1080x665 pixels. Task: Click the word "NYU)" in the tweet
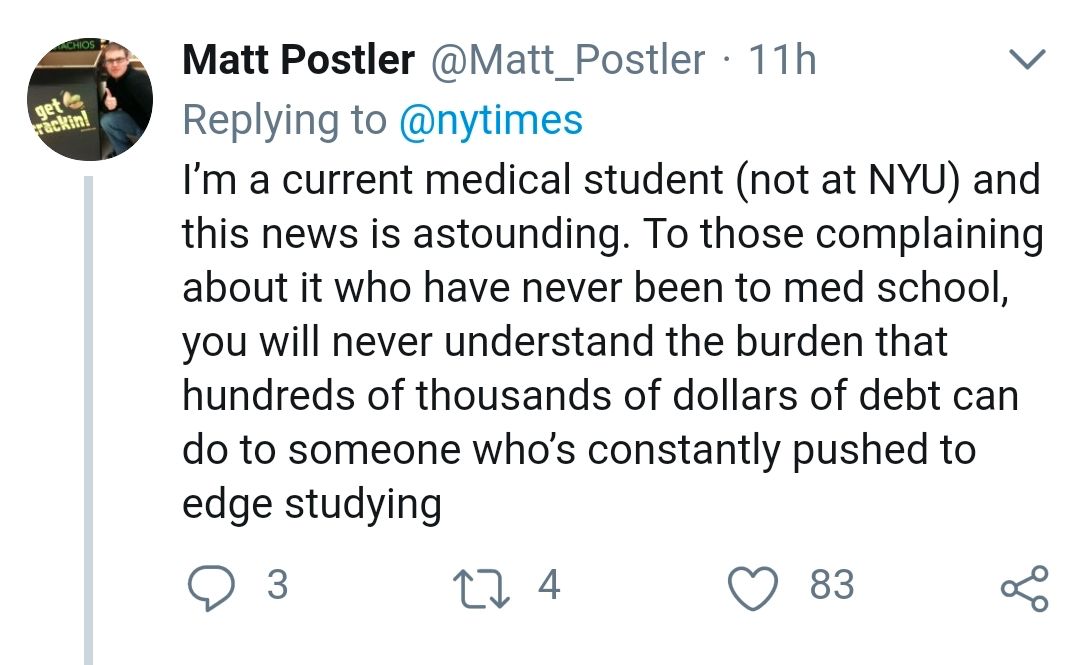coord(900,181)
